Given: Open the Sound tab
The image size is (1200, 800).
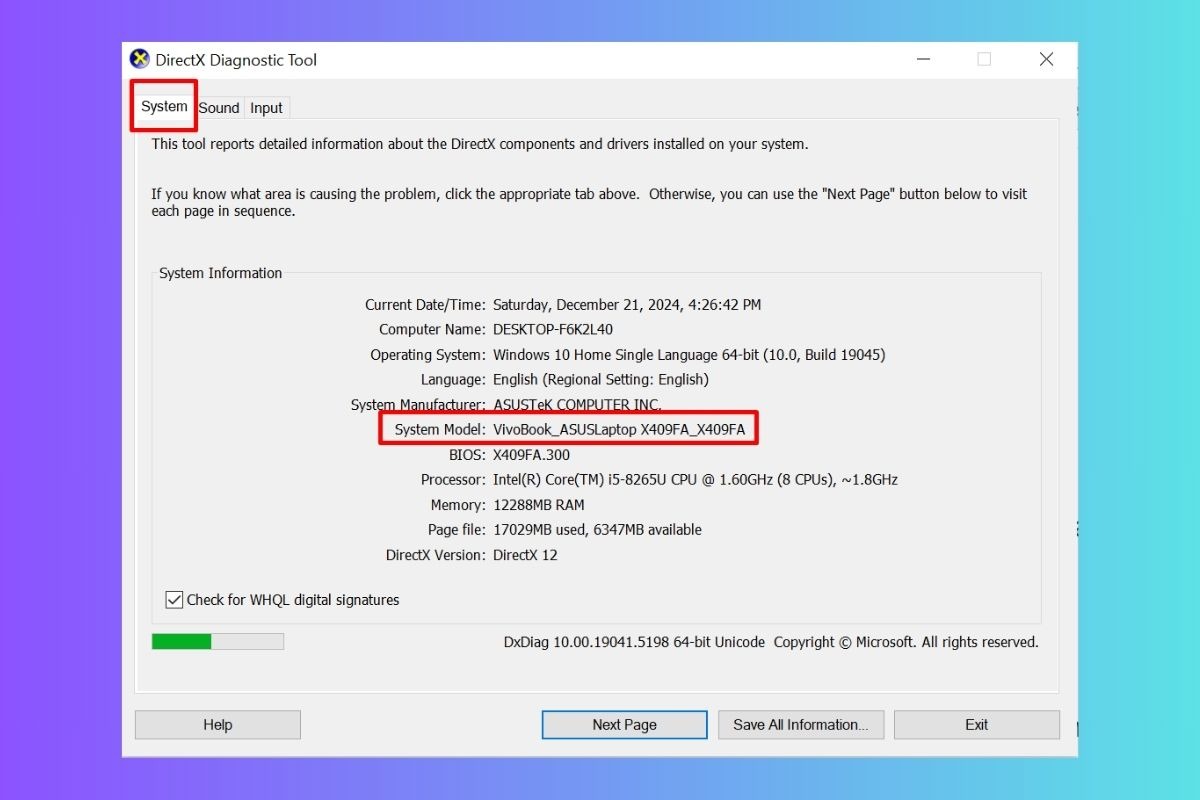Looking at the screenshot, I should pos(219,108).
